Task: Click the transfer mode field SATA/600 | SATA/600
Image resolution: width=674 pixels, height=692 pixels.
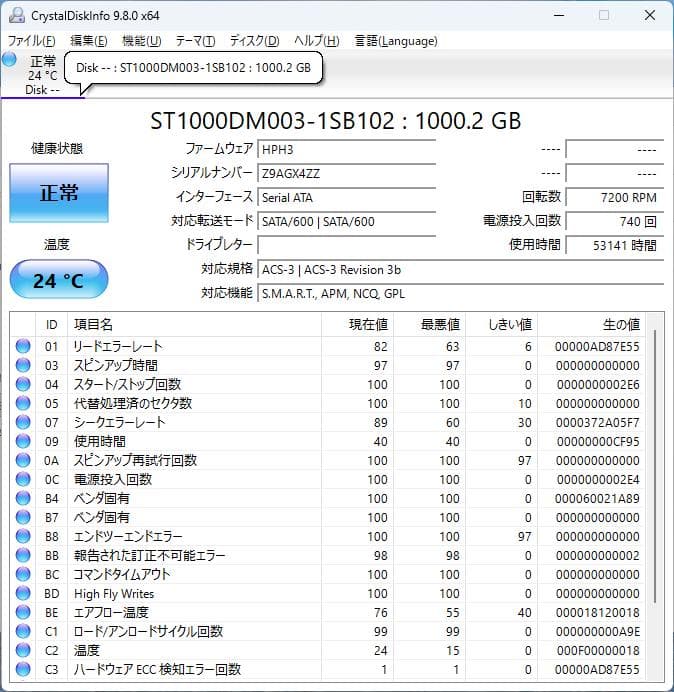Action: point(346,221)
